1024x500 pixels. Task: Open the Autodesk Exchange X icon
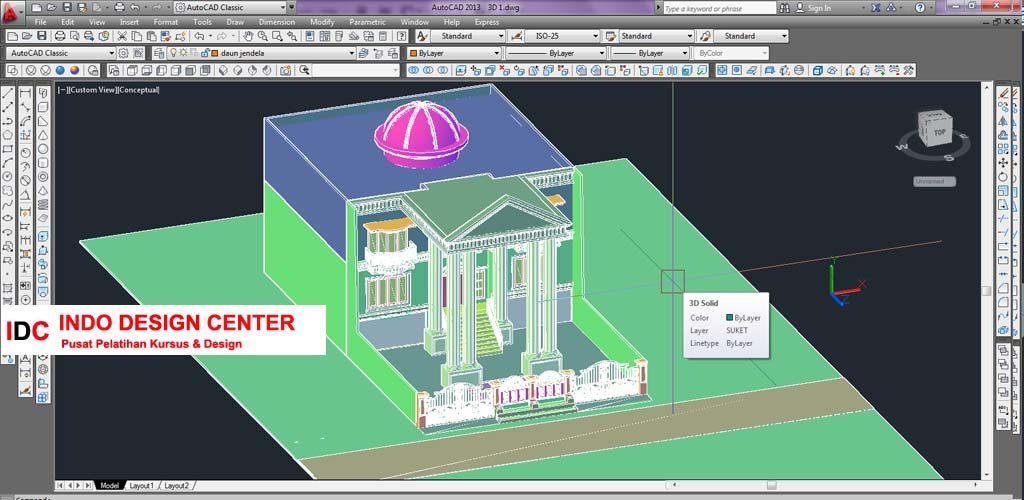coord(878,8)
